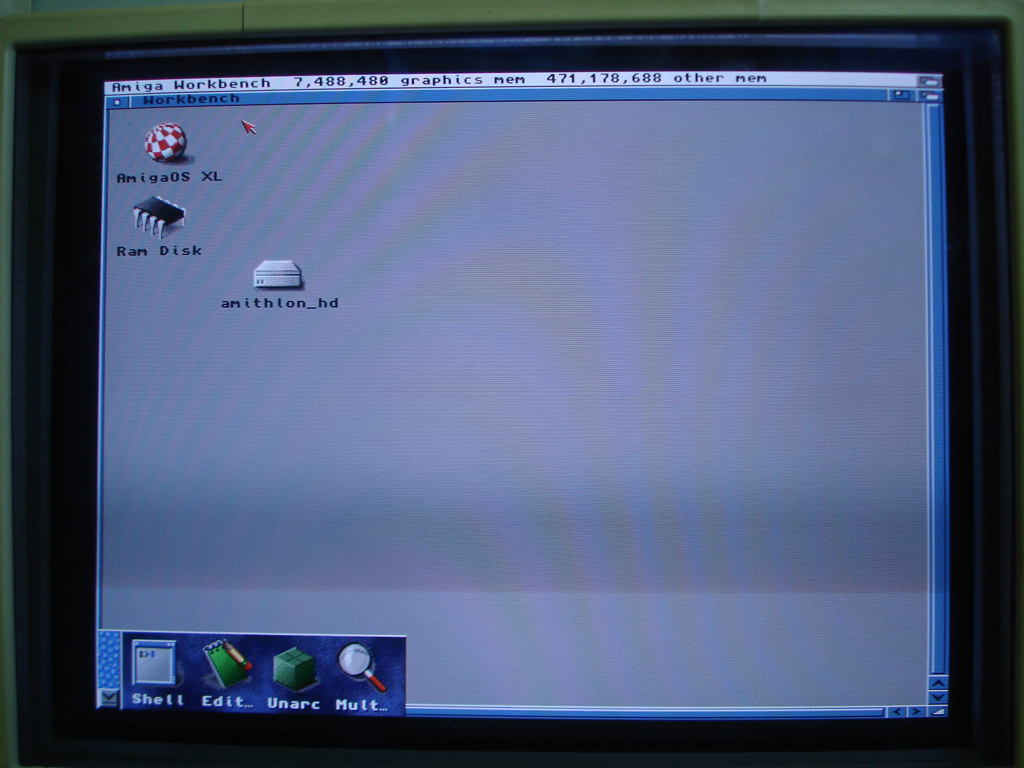Image resolution: width=1024 pixels, height=768 pixels.
Task: Open the Unarc green box icon
Action: pos(294,669)
